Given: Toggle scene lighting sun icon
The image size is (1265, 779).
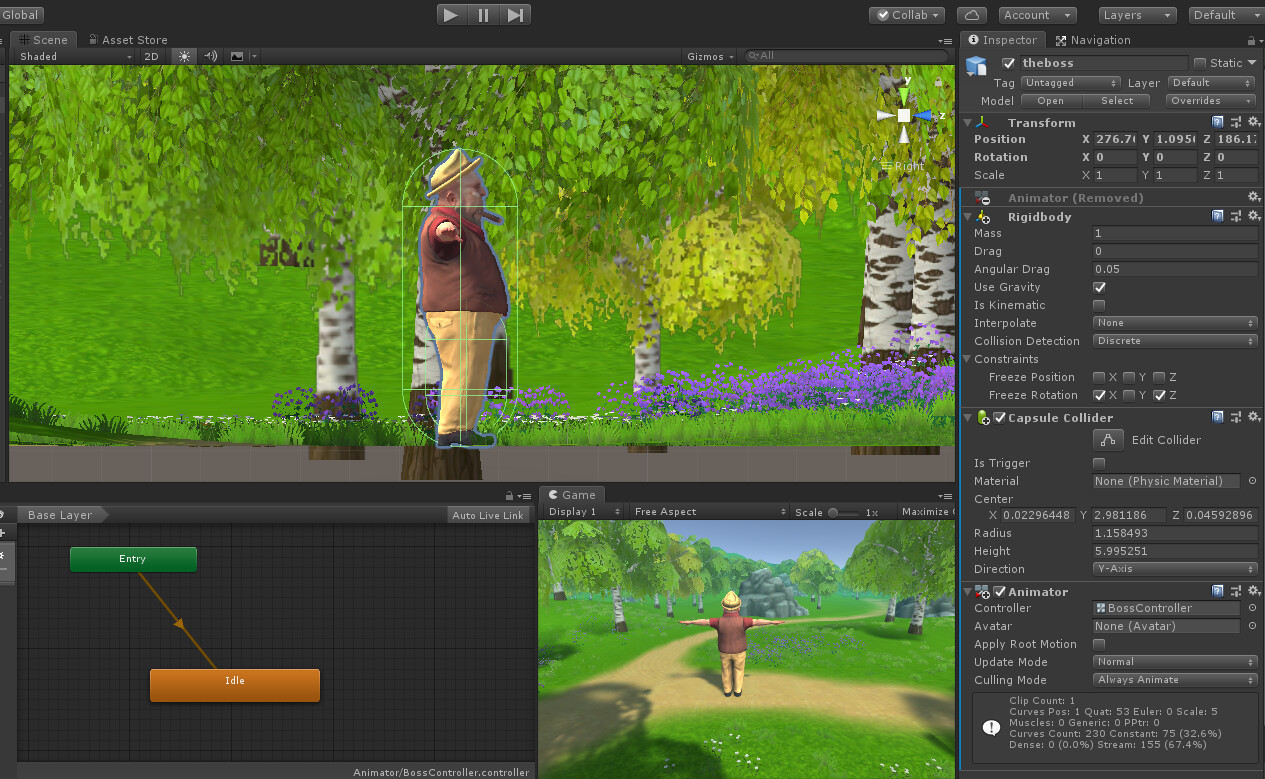Looking at the screenshot, I should point(184,57).
